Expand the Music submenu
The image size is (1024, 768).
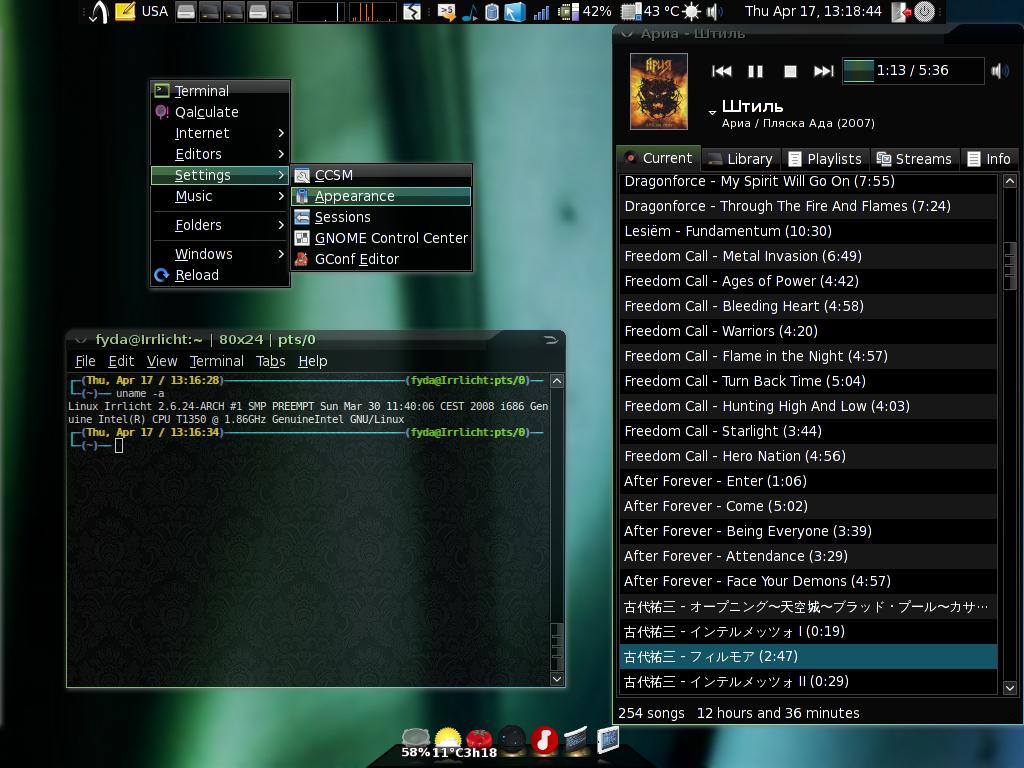(x=220, y=196)
